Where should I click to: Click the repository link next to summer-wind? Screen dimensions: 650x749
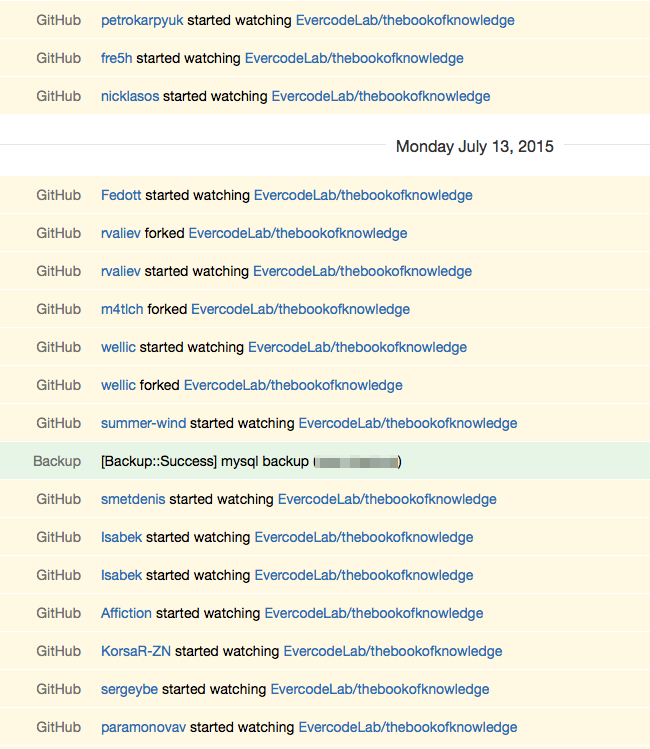pos(408,423)
